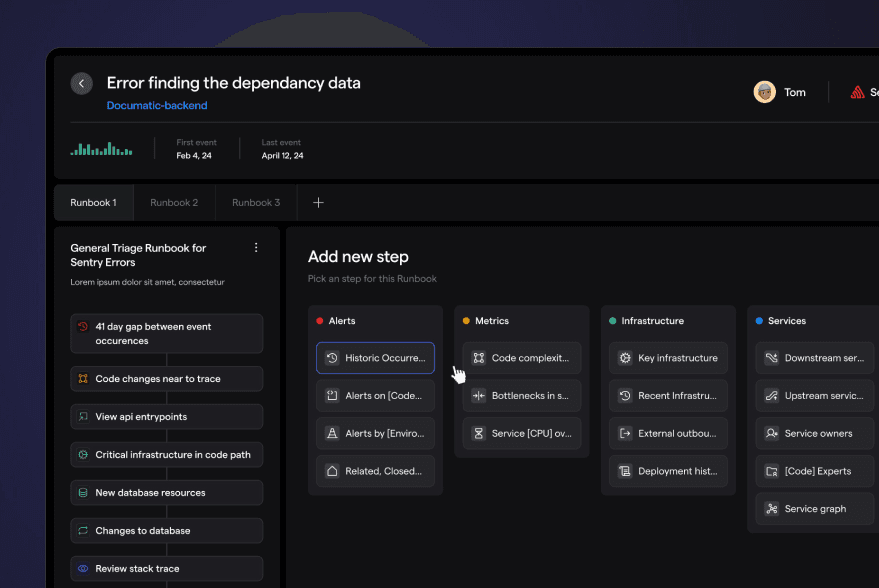The image size is (879, 588).
Task: Add a new runbook tab with plus icon
Action: coord(318,202)
